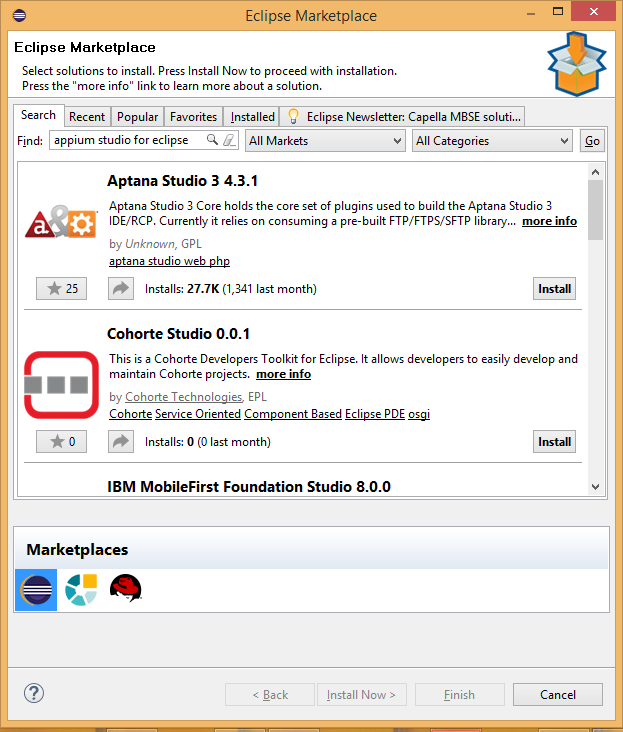The image size is (623, 732).
Task: Select the Obeo marketplace icon
Action: point(81,590)
